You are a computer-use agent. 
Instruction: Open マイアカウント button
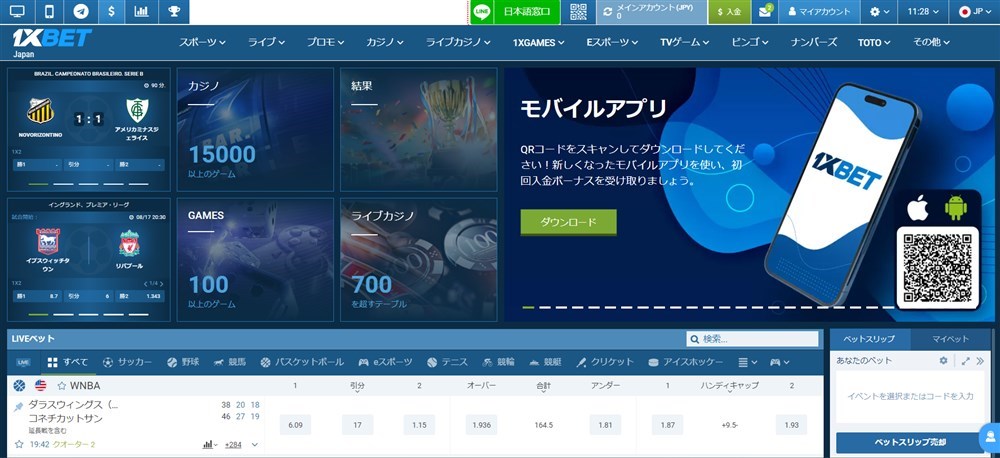tap(819, 11)
